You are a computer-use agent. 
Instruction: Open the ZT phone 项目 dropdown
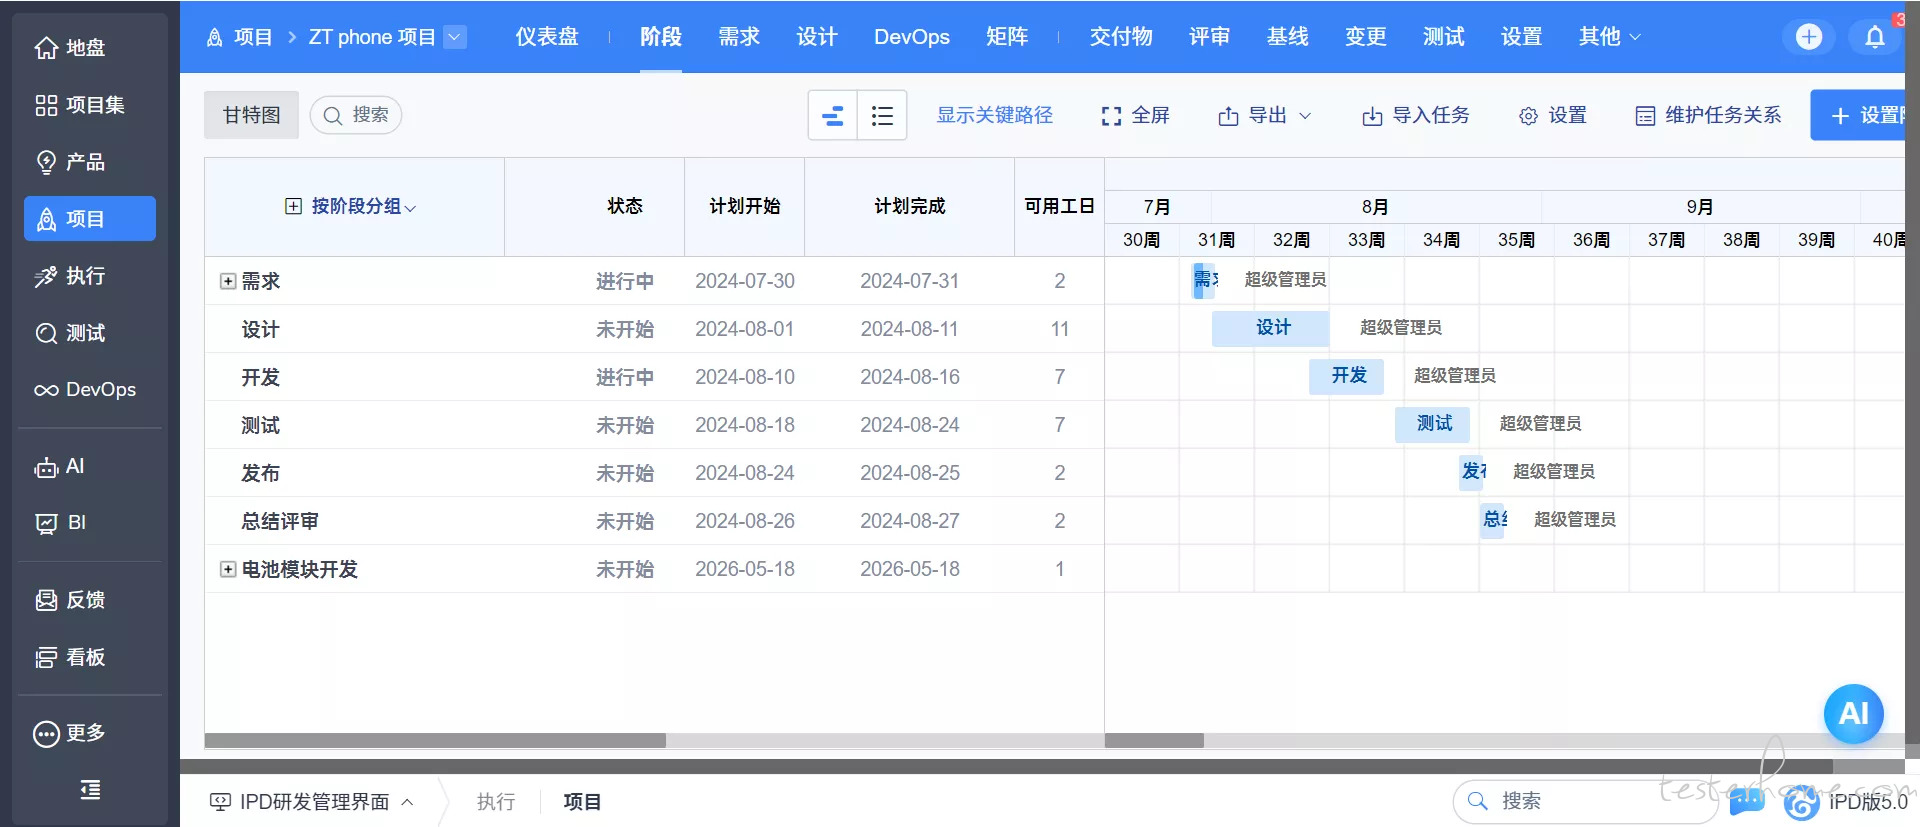click(455, 37)
